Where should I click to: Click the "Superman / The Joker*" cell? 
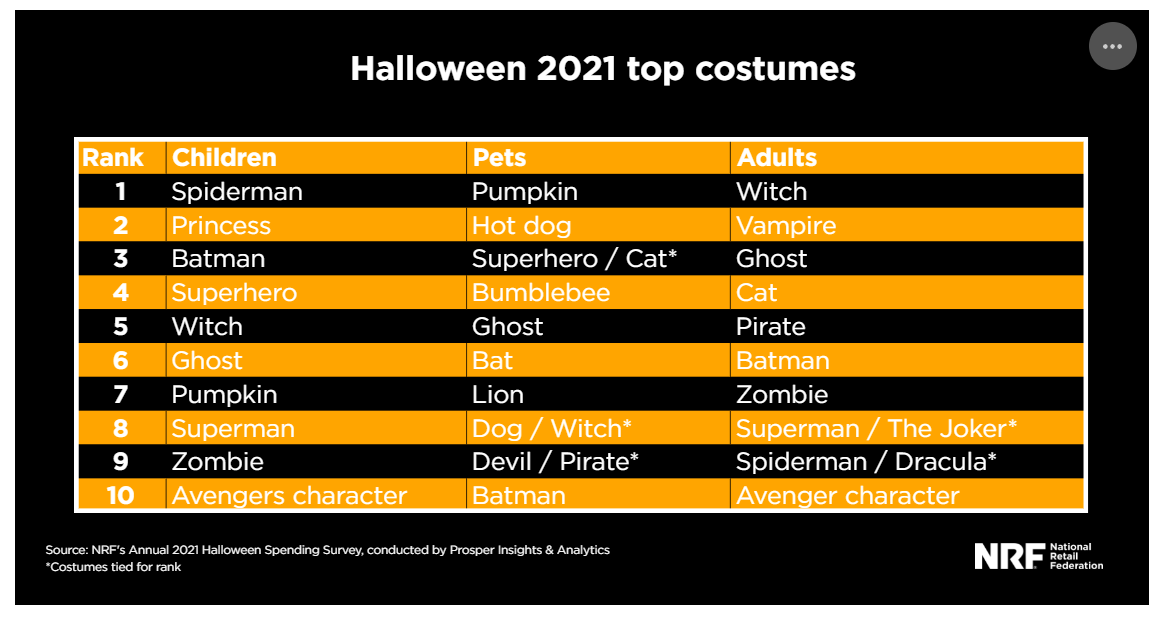click(x=876, y=428)
